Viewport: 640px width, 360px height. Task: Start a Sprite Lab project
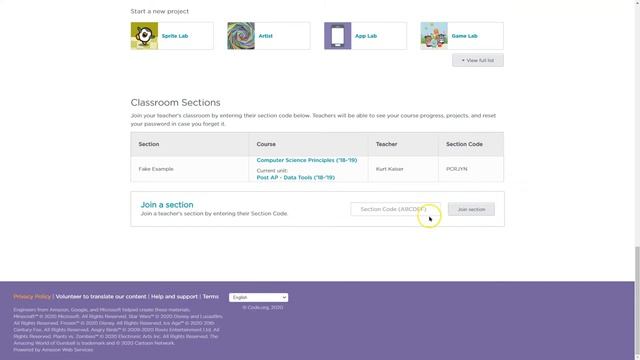click(175, 36)
